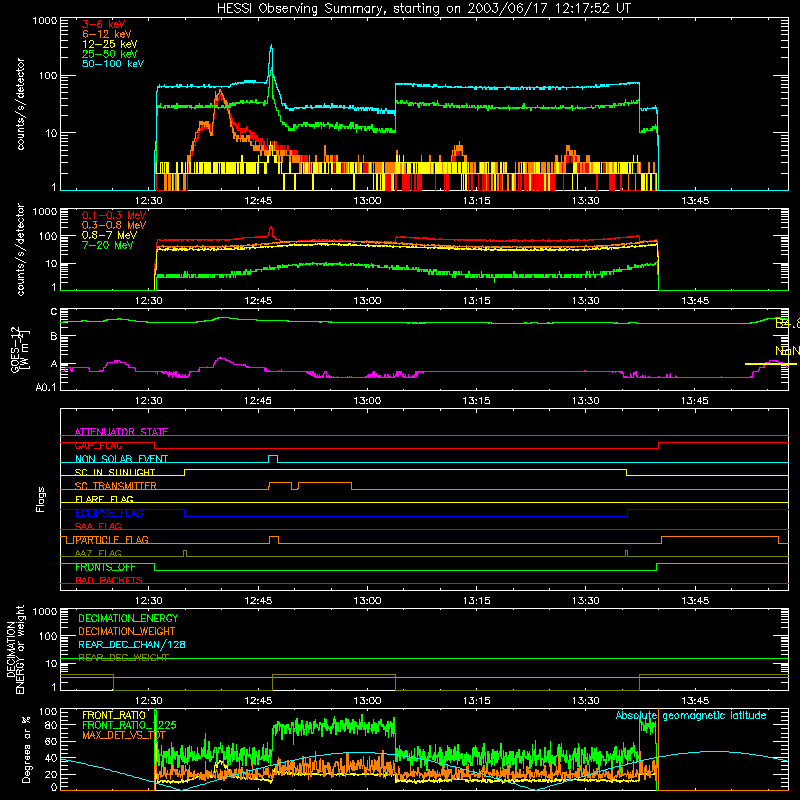
Task: Click the GOES-12 axis label
Action: pyautogui.click(x=19, y=349)
